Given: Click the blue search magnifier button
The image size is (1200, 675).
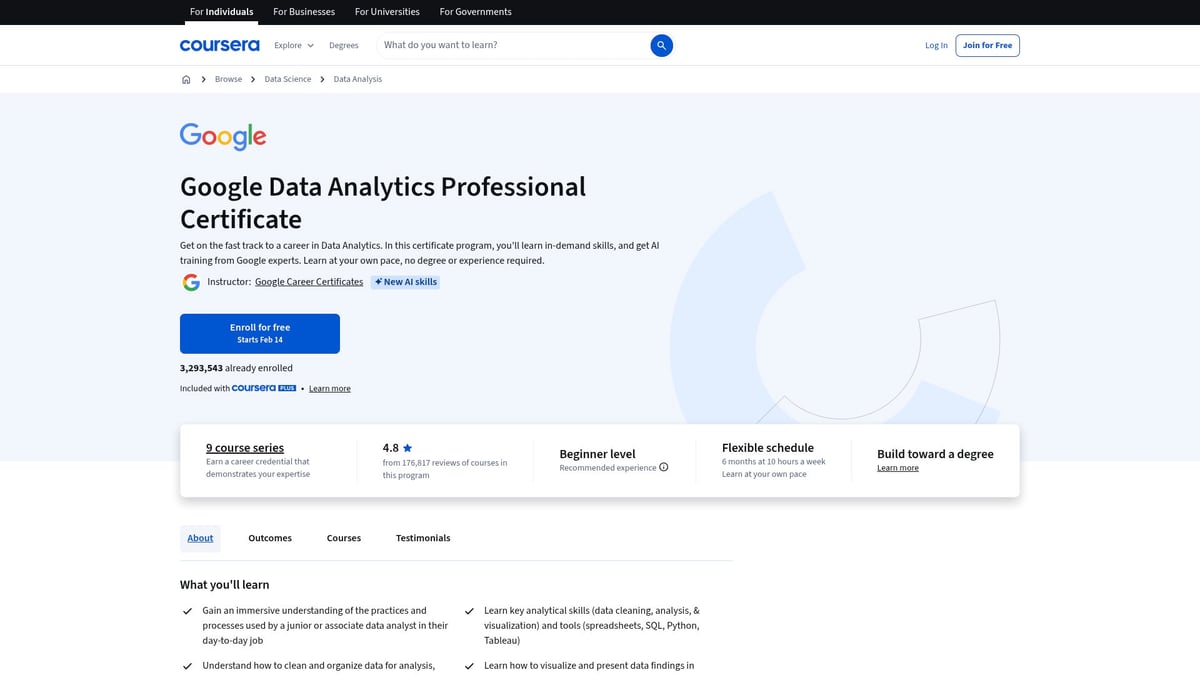Looking at the screenshot, I should click(661, 45).
